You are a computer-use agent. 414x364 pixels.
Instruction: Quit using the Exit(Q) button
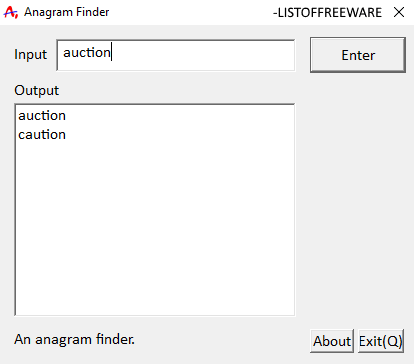(381, 341)
